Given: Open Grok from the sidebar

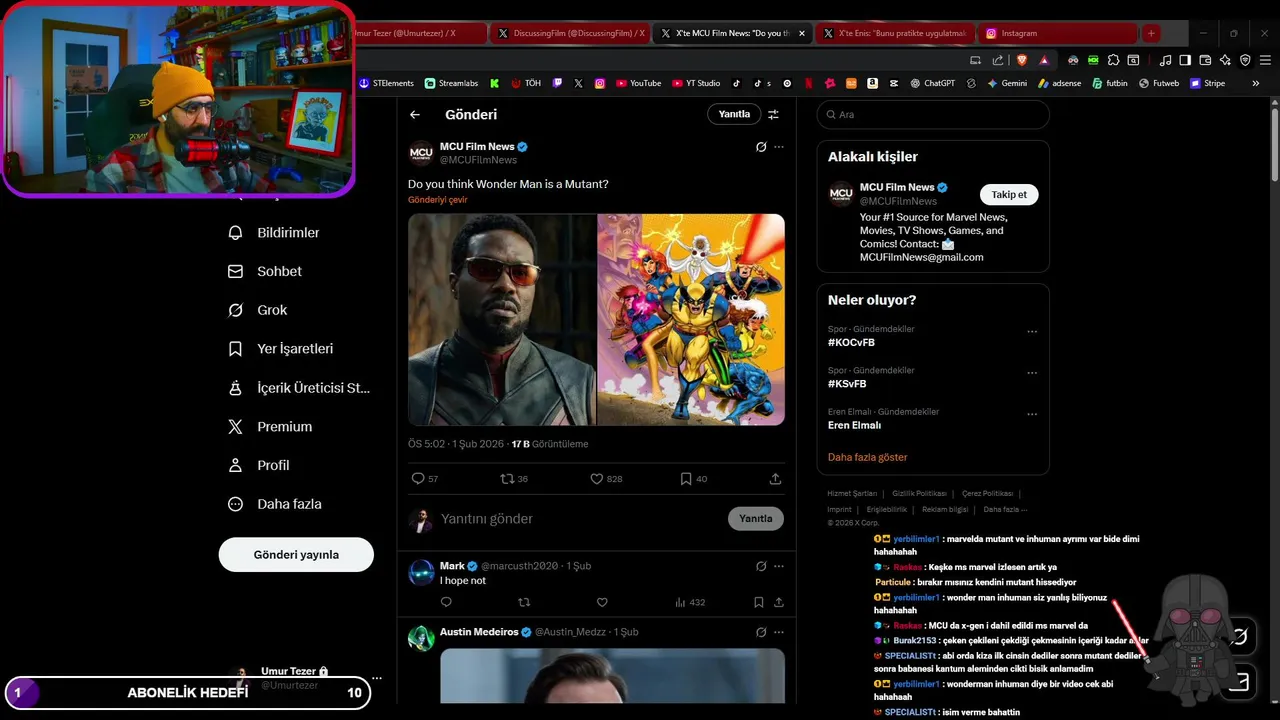Looking at the screenshot, I should [x=258, y=310].
